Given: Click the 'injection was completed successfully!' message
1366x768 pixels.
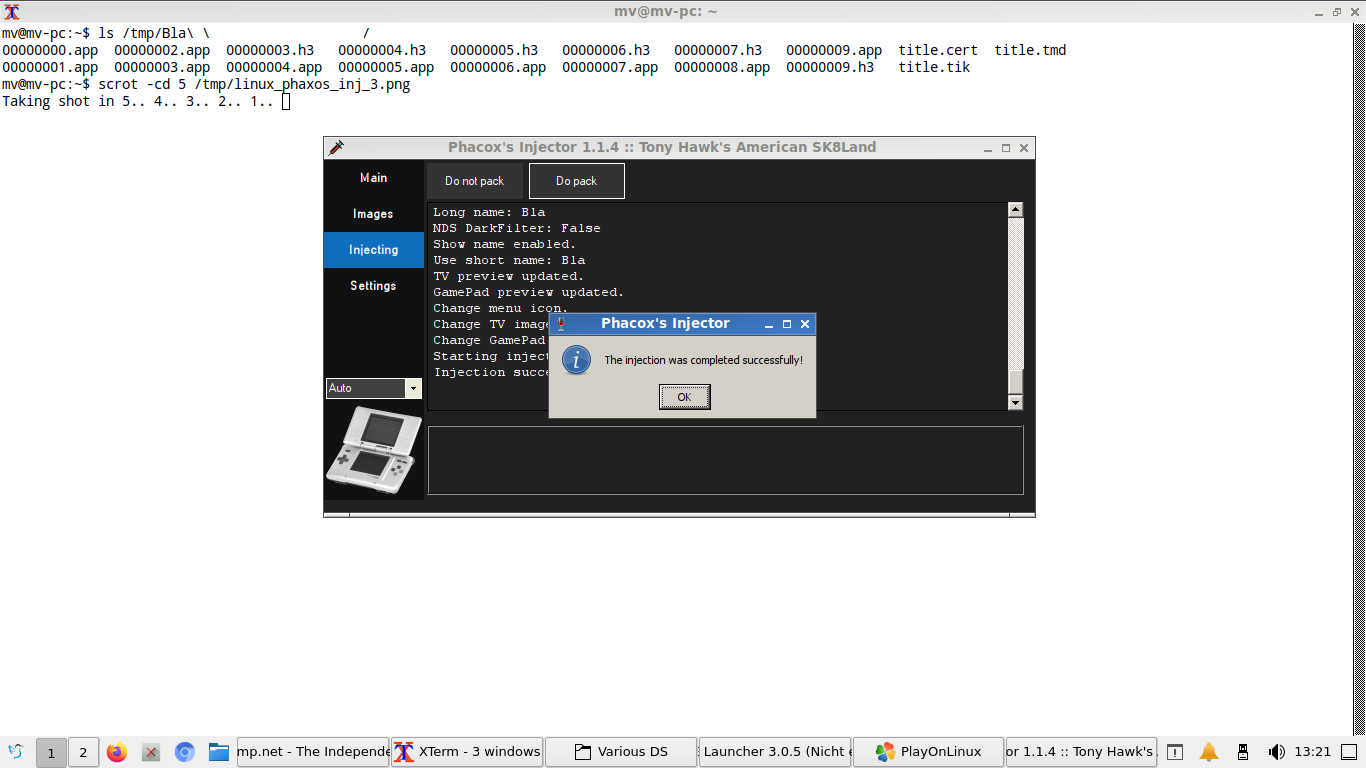Looking at the screenshot, I should 704,360.
